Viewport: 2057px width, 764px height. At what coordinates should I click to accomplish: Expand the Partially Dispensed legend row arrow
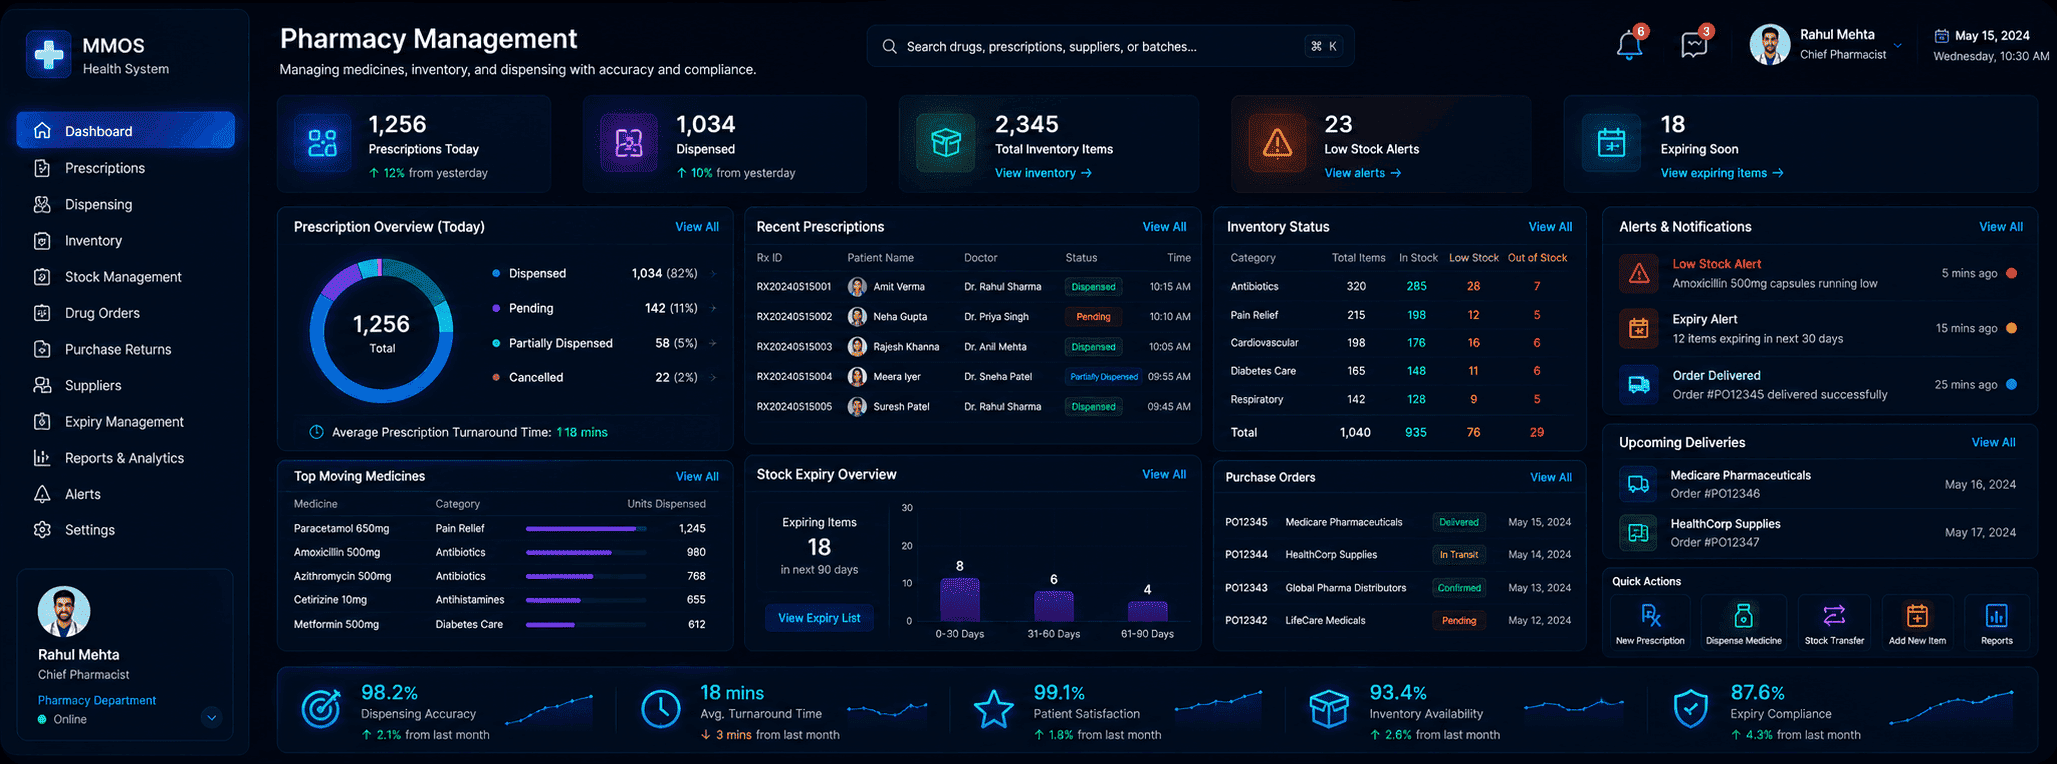(714, 343)
